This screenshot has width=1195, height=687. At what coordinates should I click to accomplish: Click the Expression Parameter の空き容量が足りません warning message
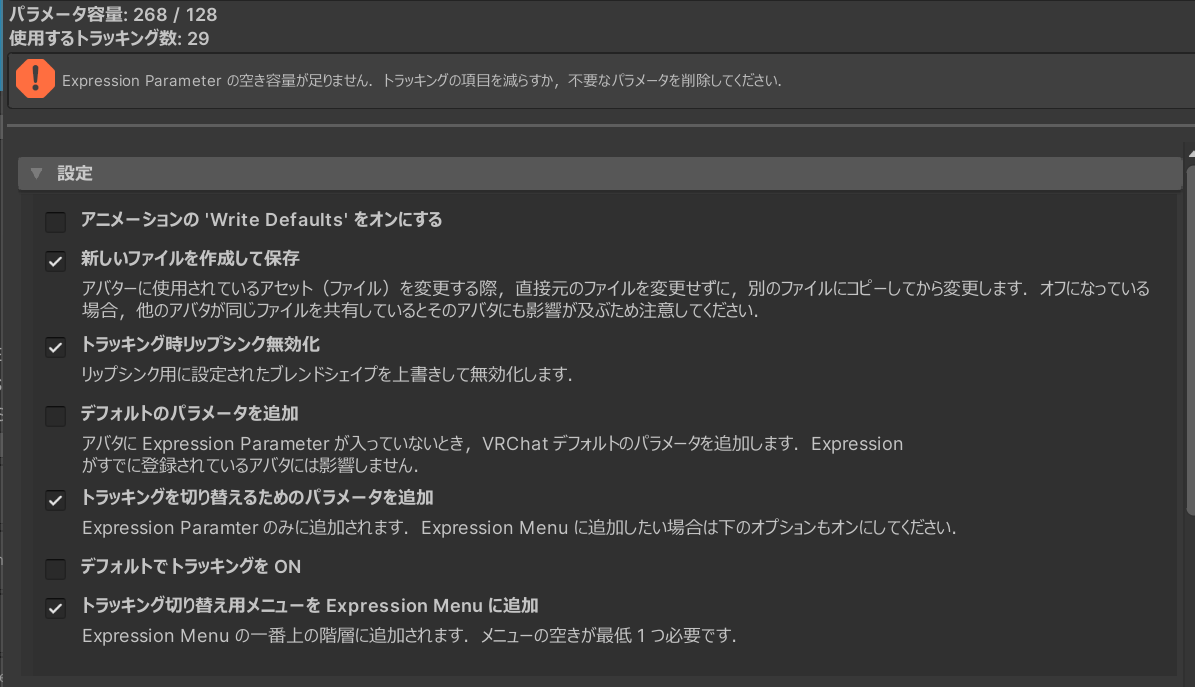coord(422,80)
